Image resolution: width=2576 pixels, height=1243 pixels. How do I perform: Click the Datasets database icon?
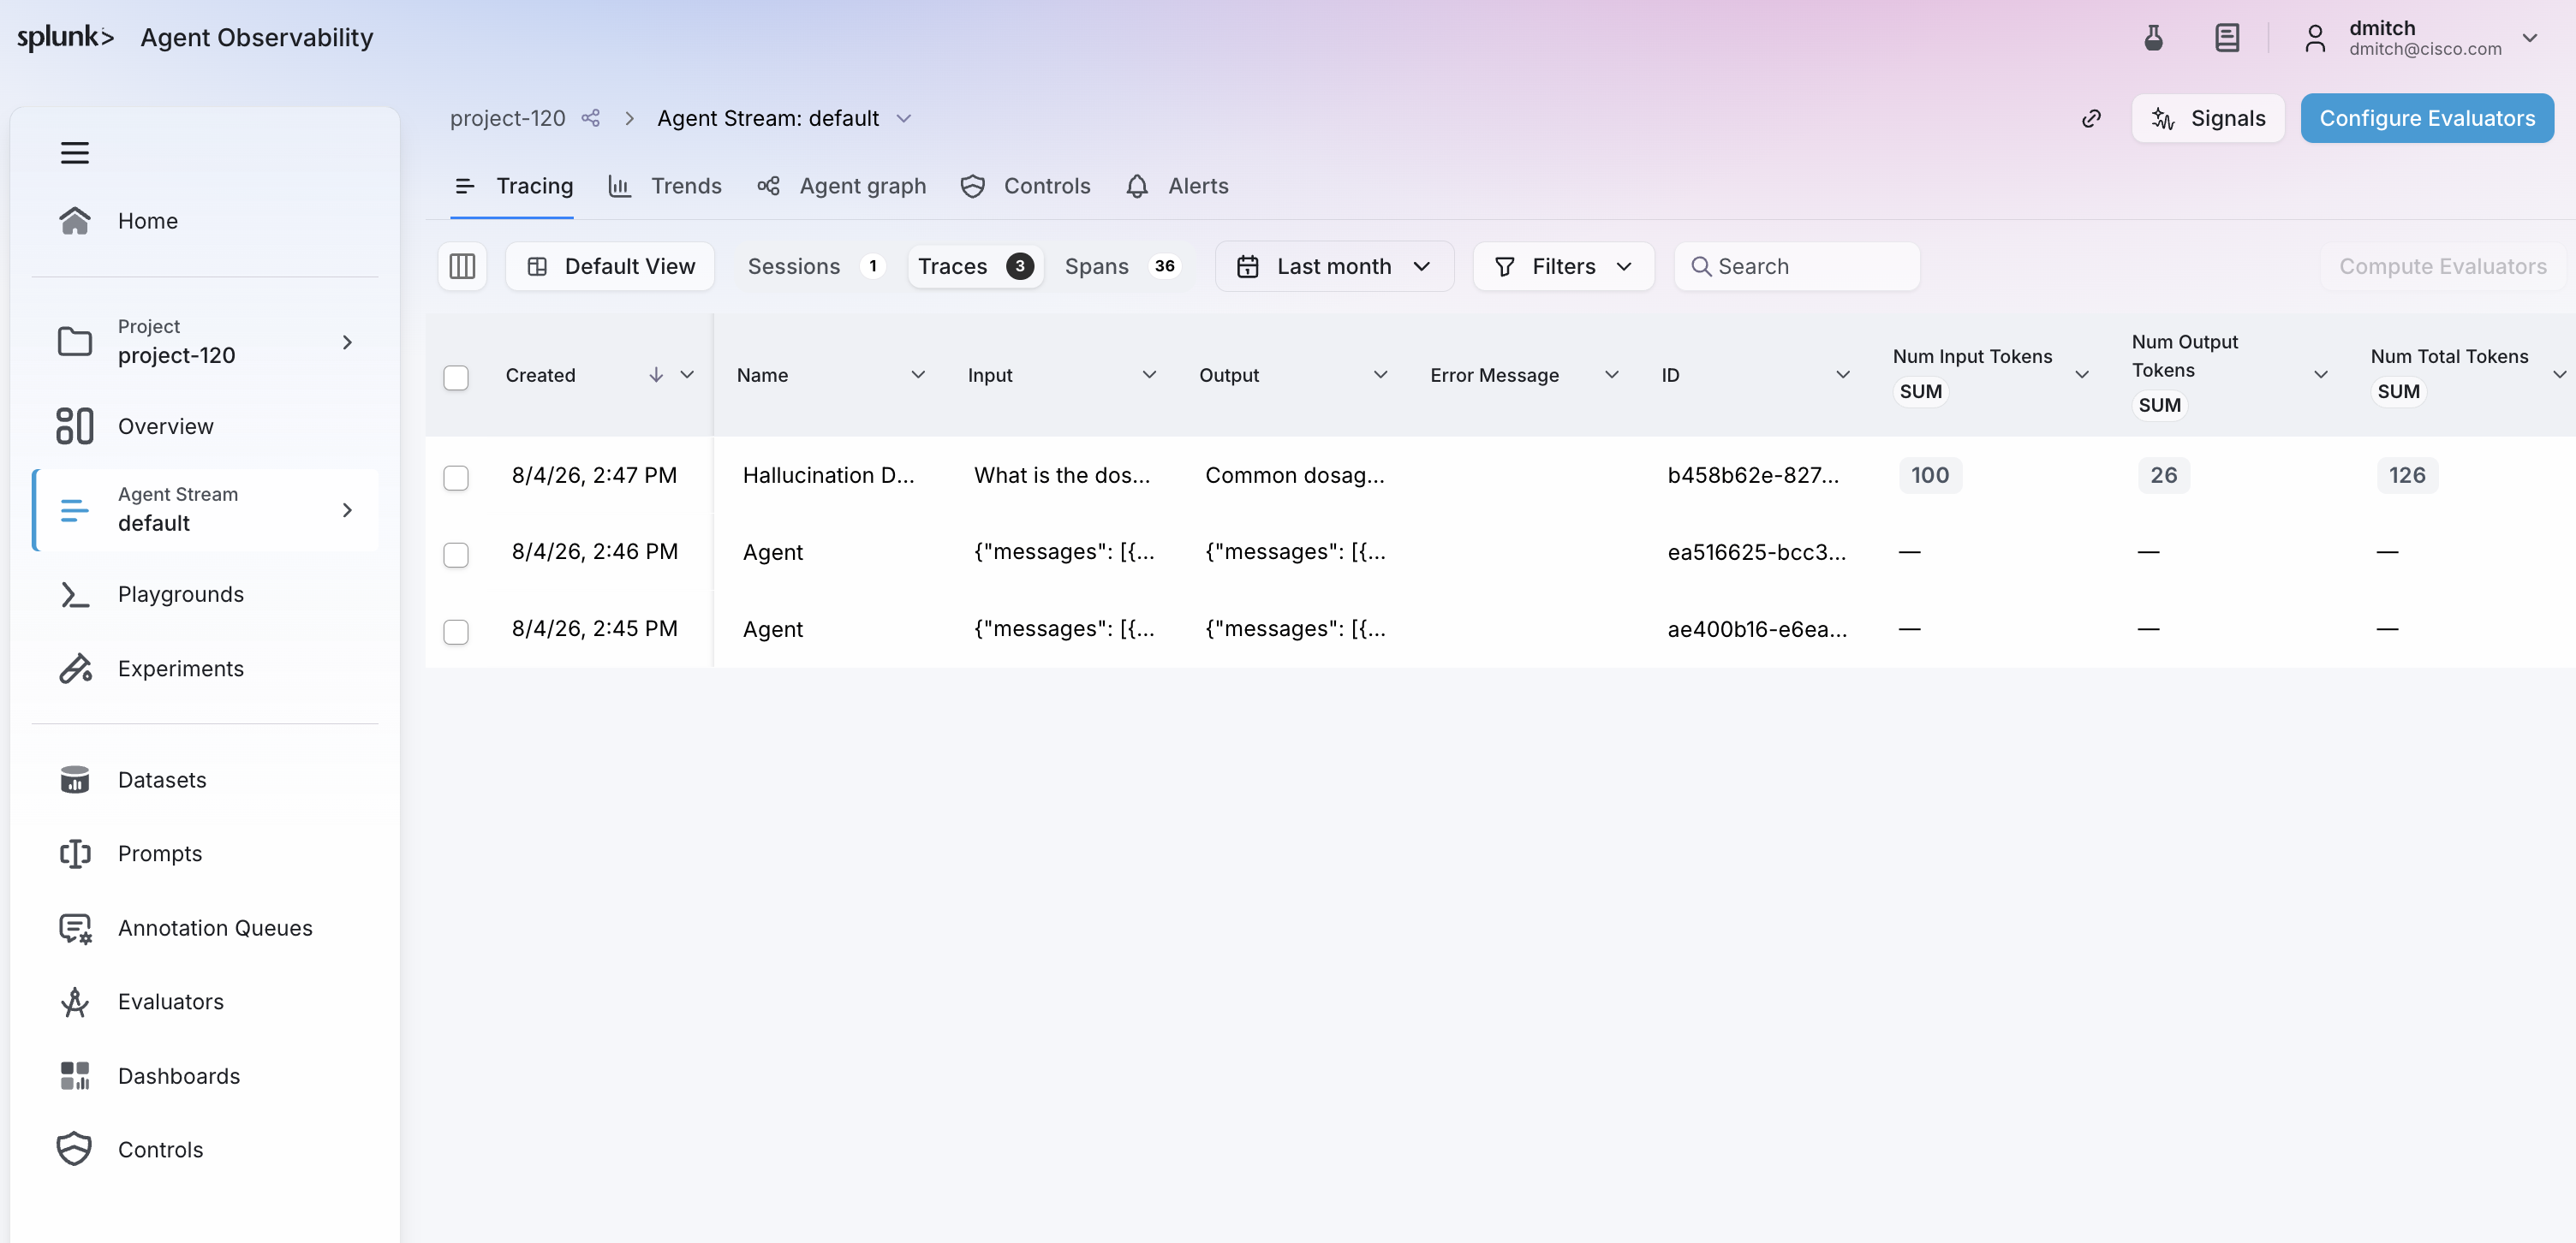click(75, 779)
